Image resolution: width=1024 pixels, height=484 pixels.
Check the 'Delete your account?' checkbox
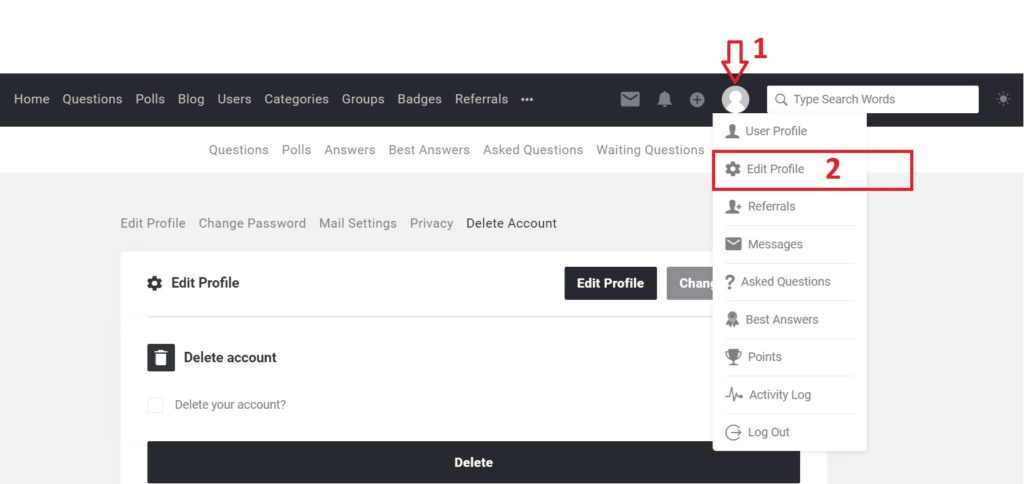pos(155,405)
